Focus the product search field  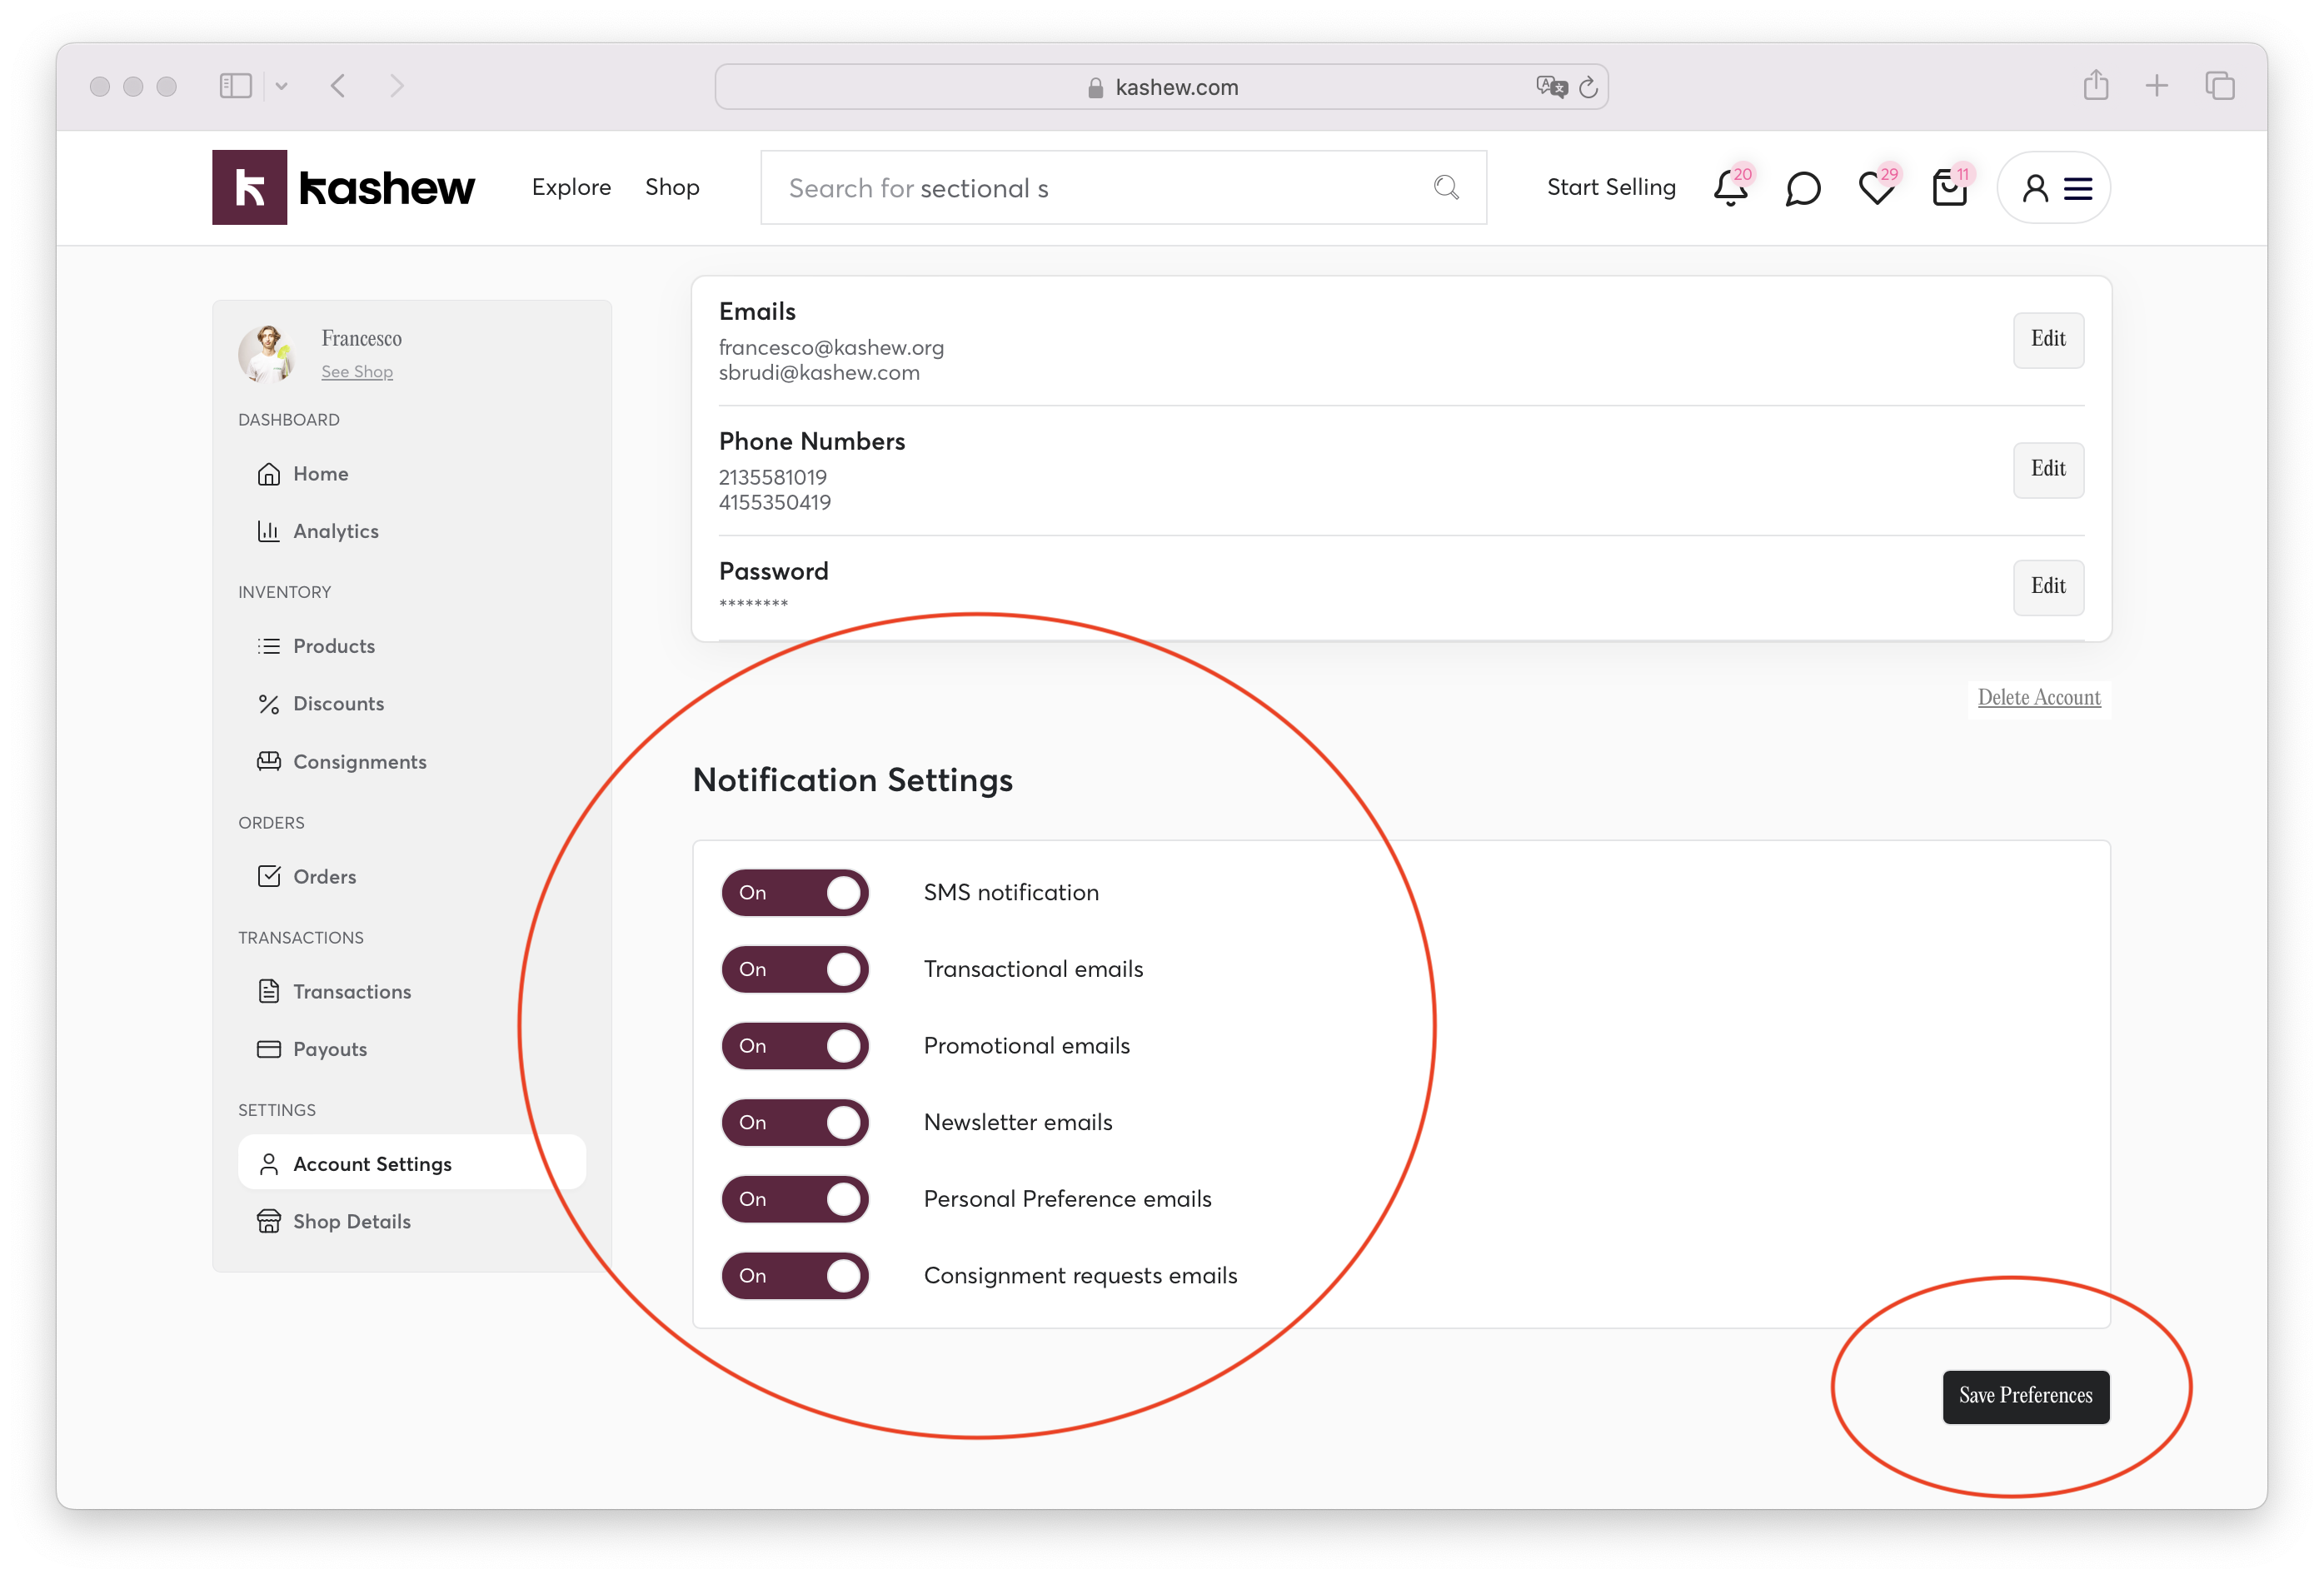[1100, 188]
